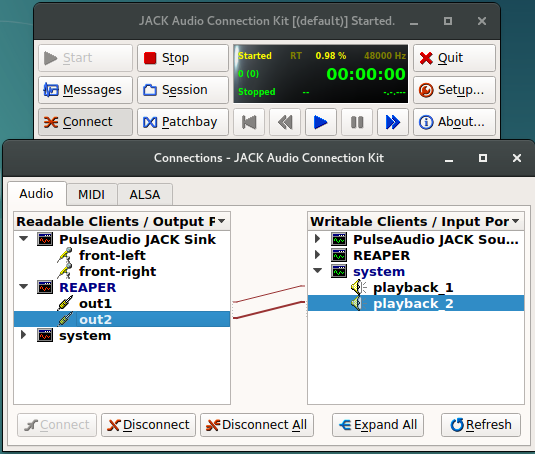The width and height of the screenshot is (535, 454).
Task: Select PulseAudio JACK Sink client name
Action: coord(138,239)
